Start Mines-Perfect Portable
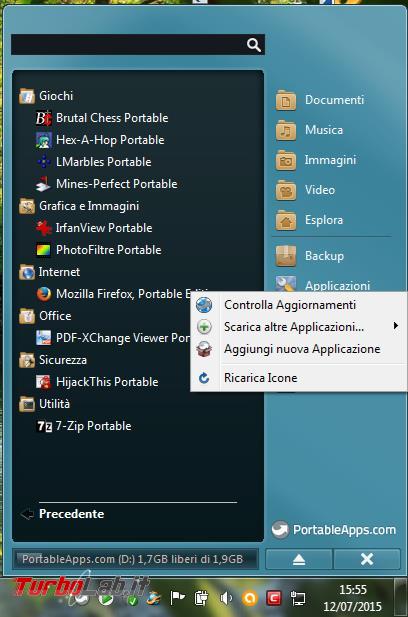The height and width of the screenshot is (617, 408). click(x=107, y=184)
